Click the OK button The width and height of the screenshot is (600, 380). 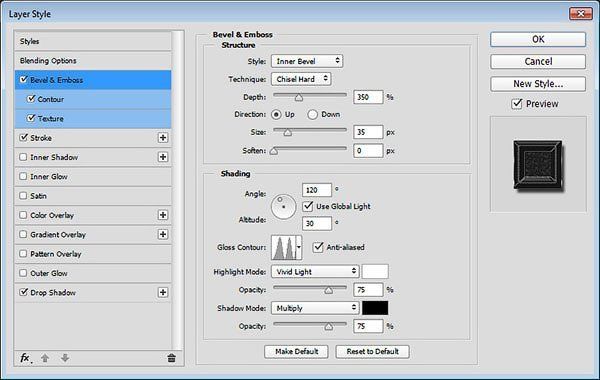point(538,39)
